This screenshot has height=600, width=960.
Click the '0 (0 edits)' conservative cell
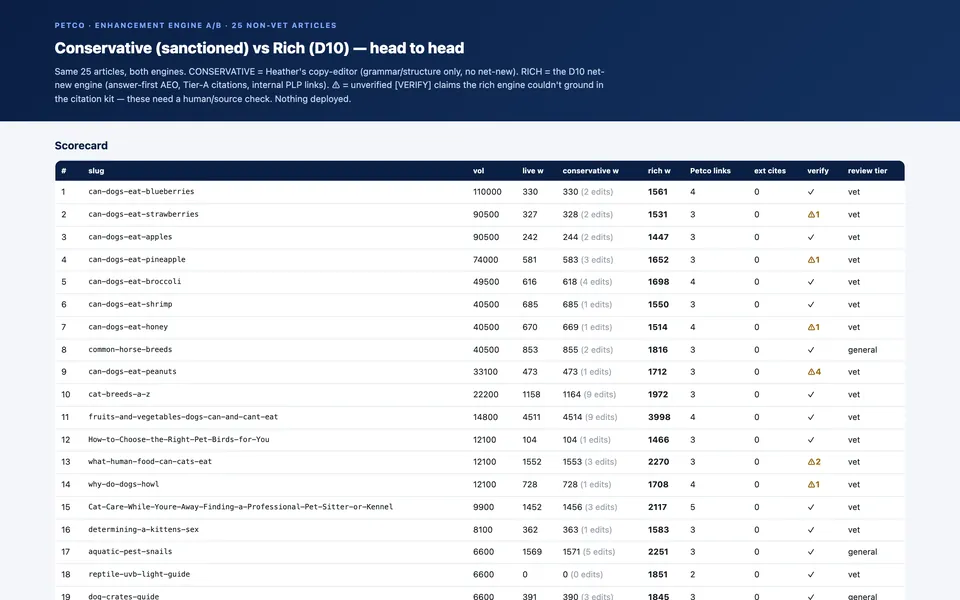pos(582,574)
